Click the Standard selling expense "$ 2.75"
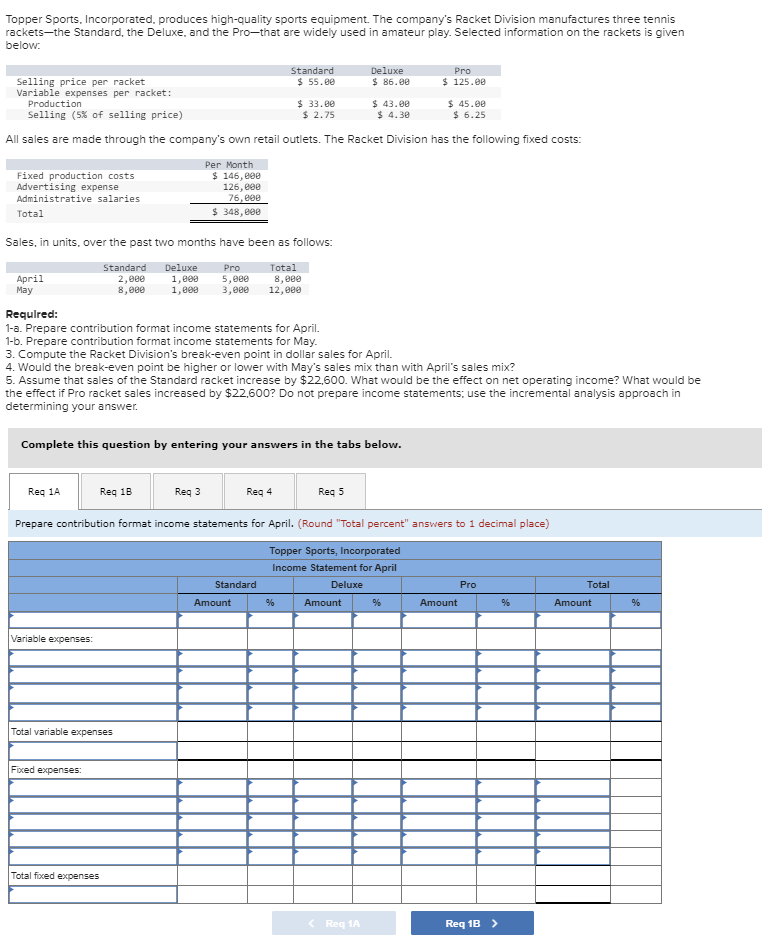Screen dimensions: 762x940 318,115
